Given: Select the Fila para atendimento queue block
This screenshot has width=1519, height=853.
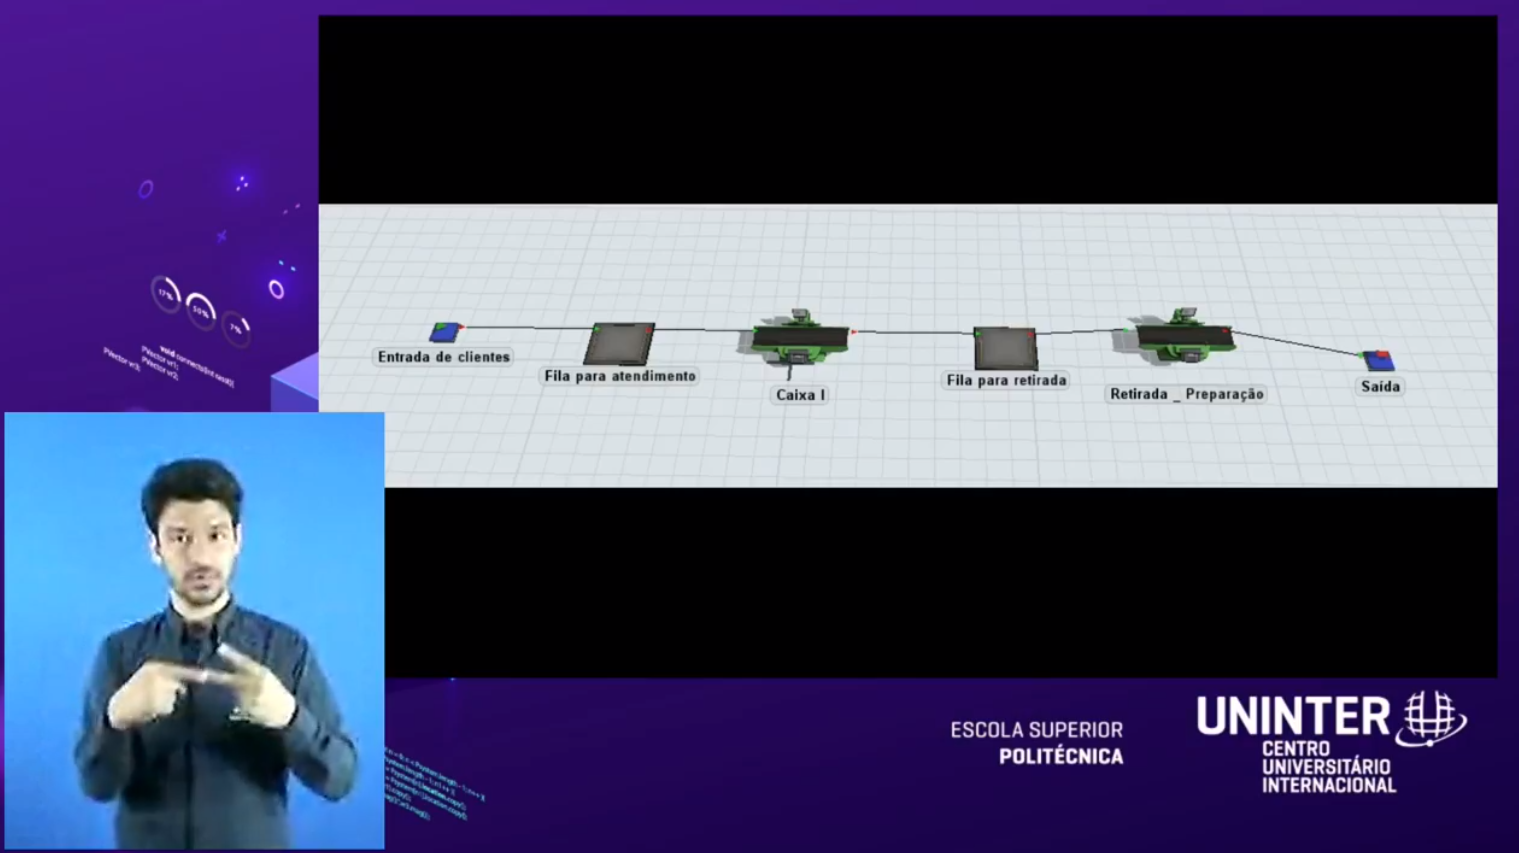Looking at the screenshot, I should (x=619, y=343).
